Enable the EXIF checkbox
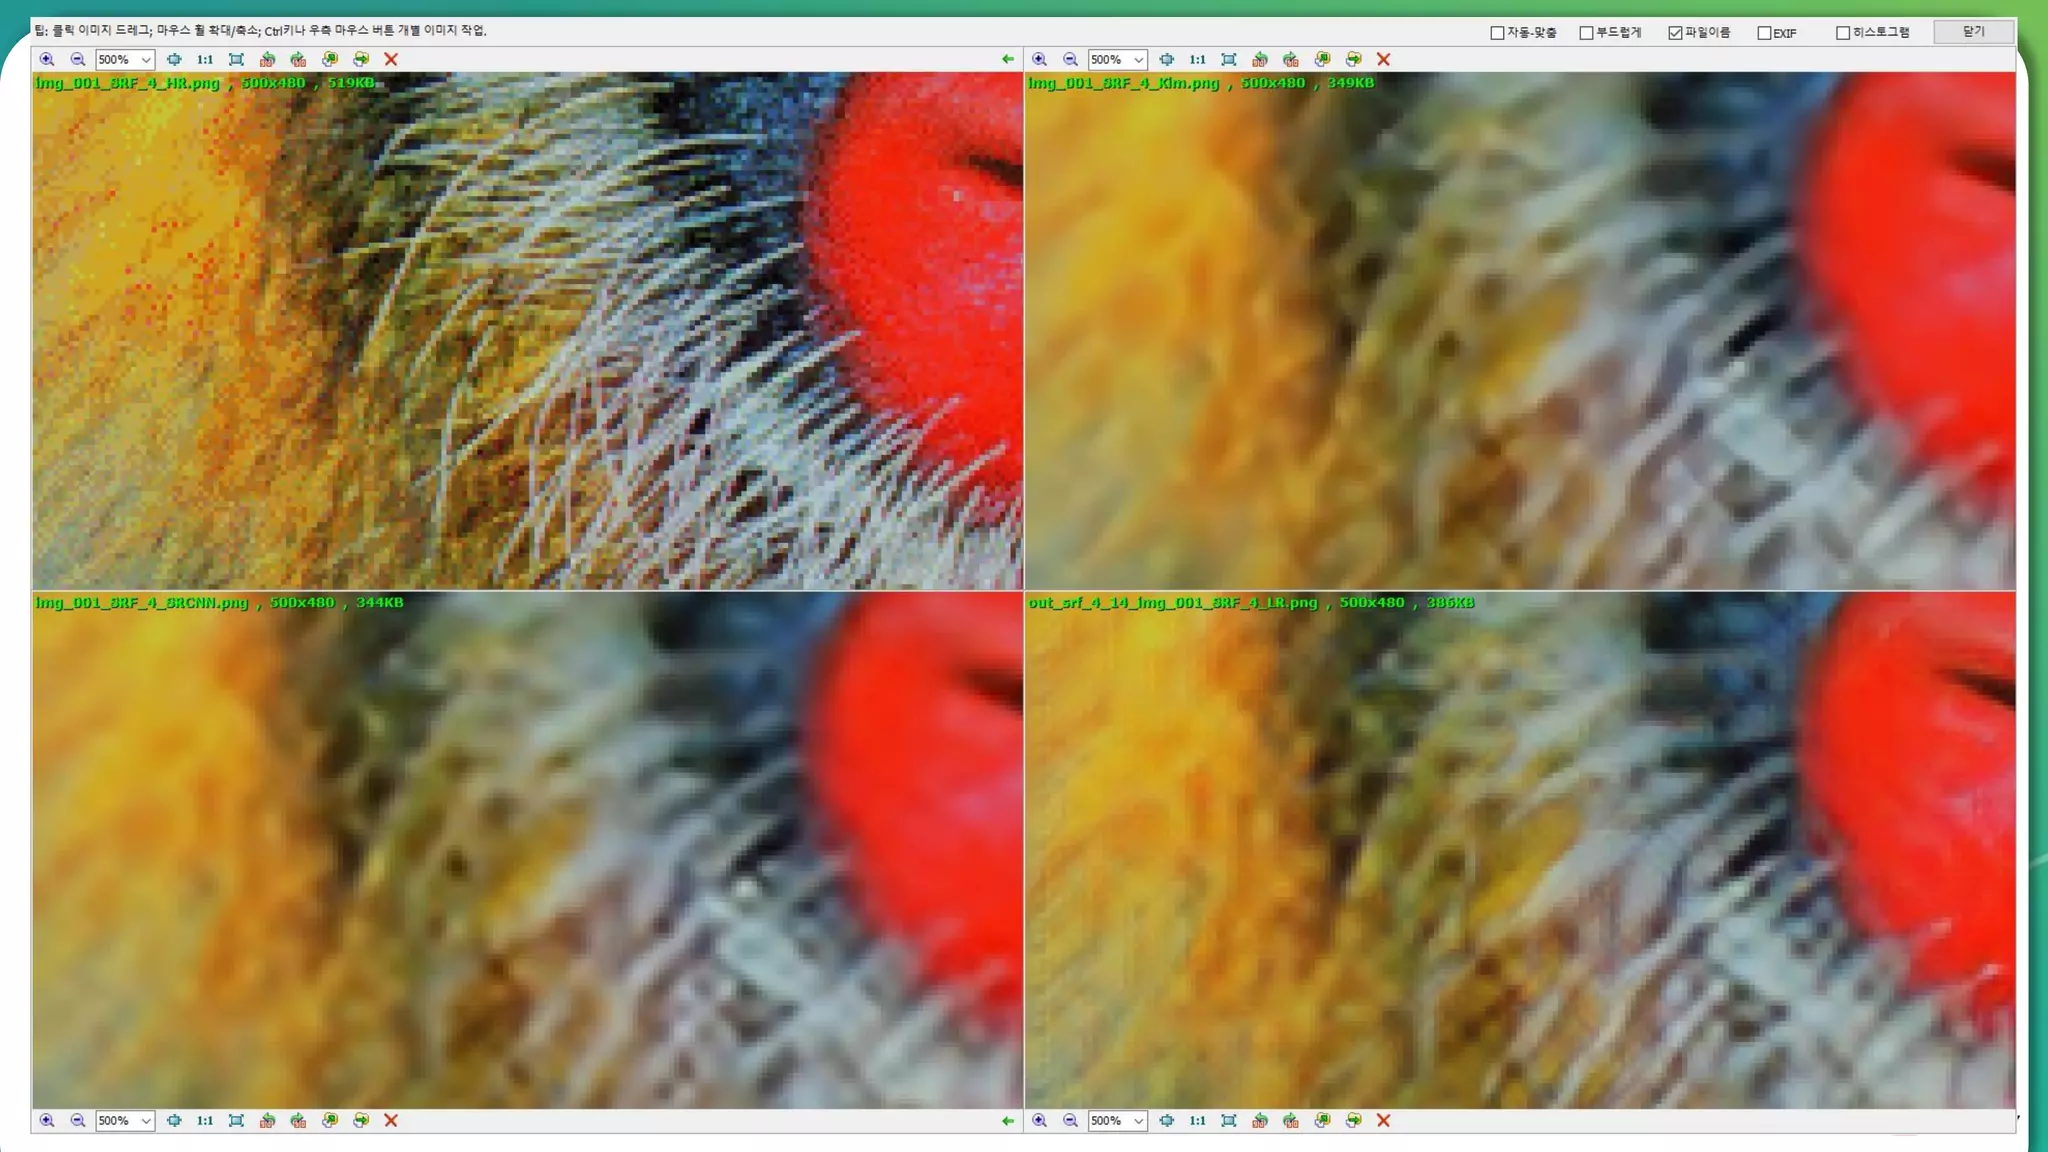2048x1152 pixels. point(1764,33)
